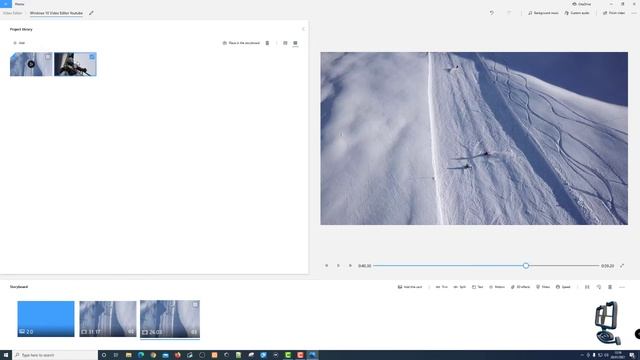Switch library to medium grid view

coord(285,43)
